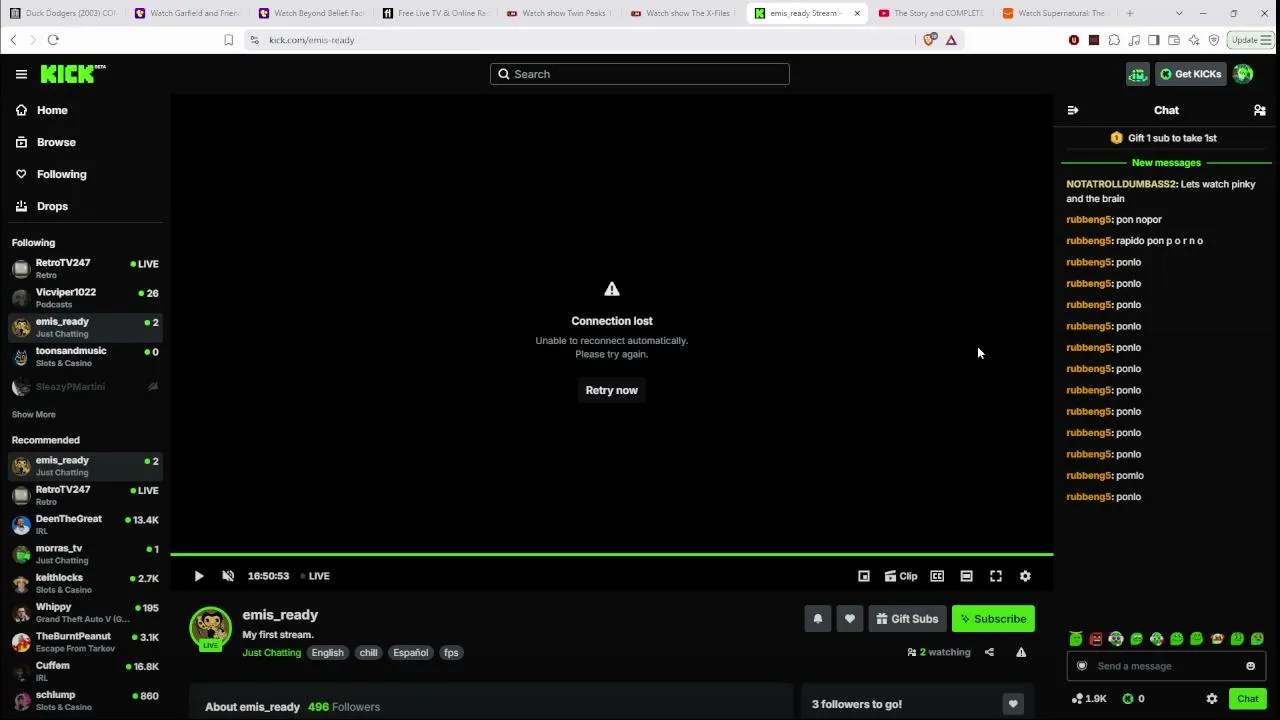Open Whippy recommended channel

(x=85, y=612)
